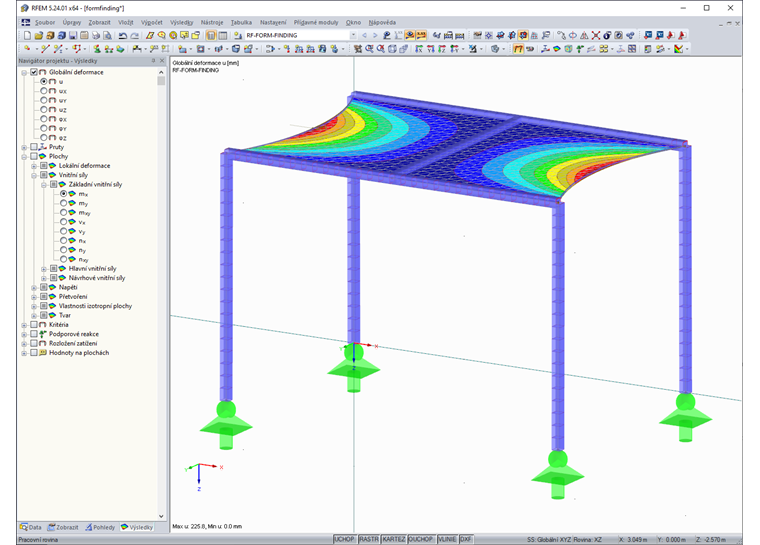The height and width of the screenshot is (545, 760).
Task: Switch to the Data navigator tab
Action: point(31,527)
